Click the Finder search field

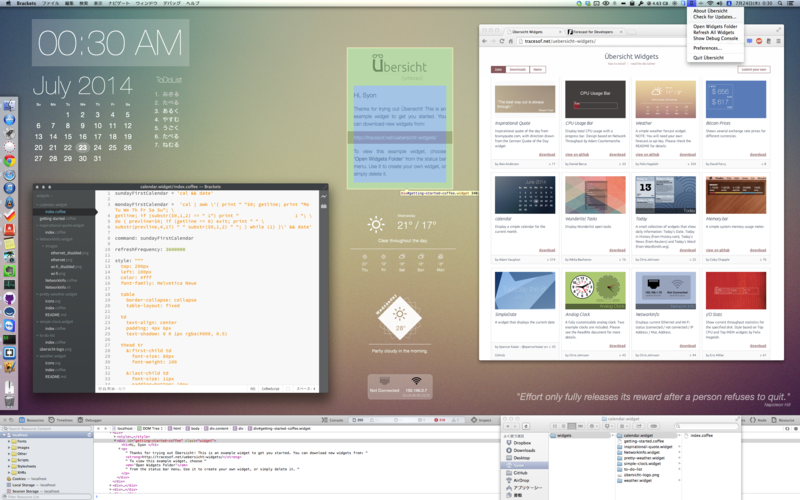(707, 426)
